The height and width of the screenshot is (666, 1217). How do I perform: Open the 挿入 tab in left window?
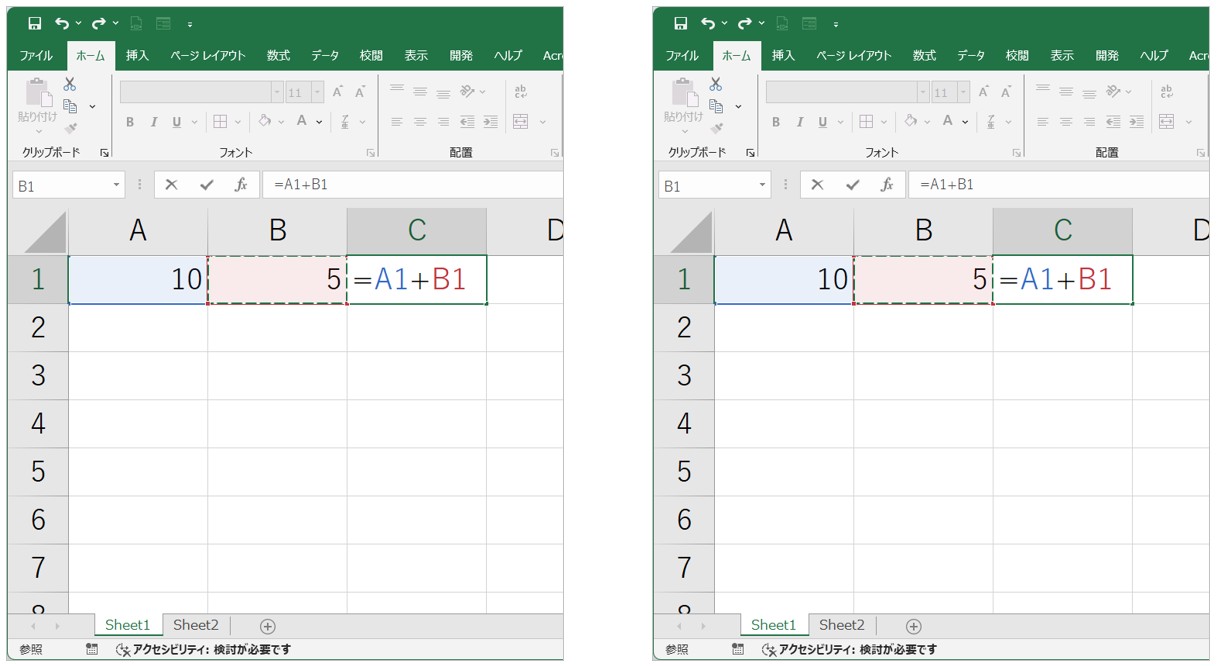coord(137,56)
